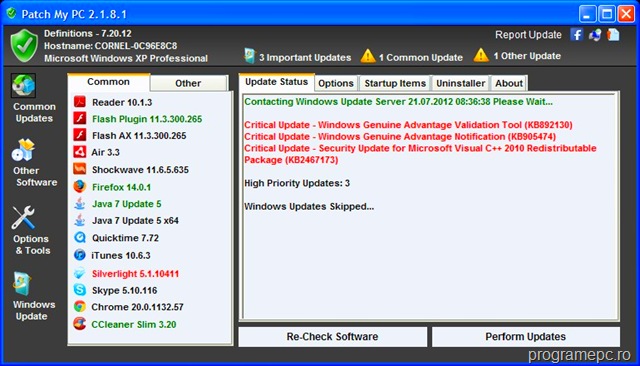Click the Definitions - 7.20.12 text
The image size is (640, 366).
coord(88,33)
